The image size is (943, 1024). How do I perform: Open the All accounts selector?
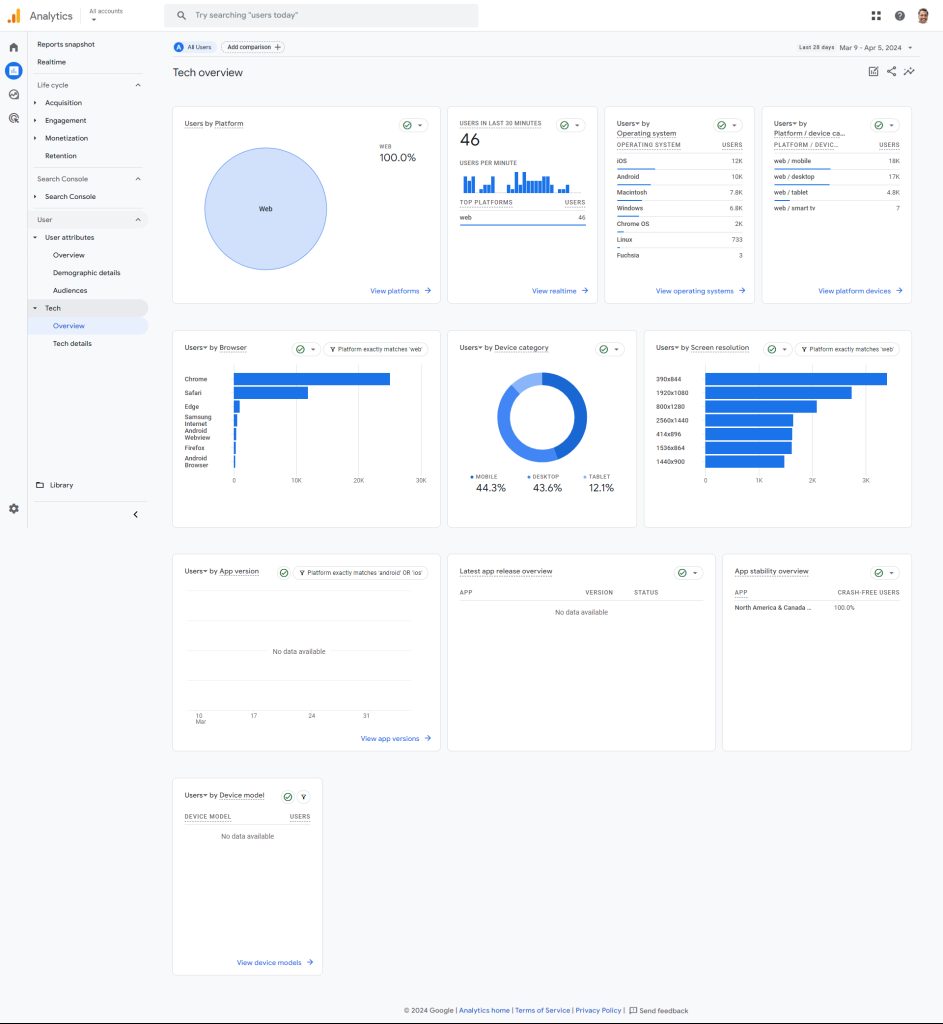point(106,14)
